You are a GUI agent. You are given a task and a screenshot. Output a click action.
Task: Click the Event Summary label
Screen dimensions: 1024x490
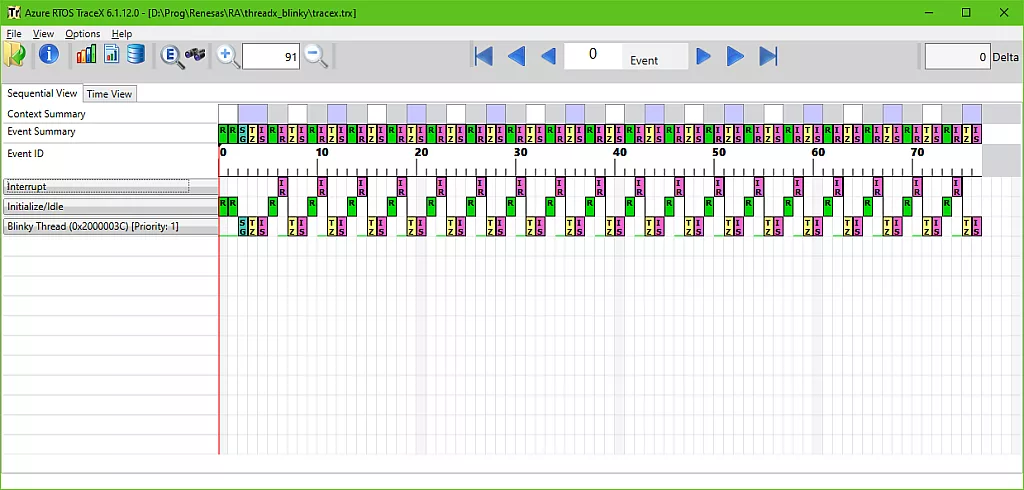41,131
